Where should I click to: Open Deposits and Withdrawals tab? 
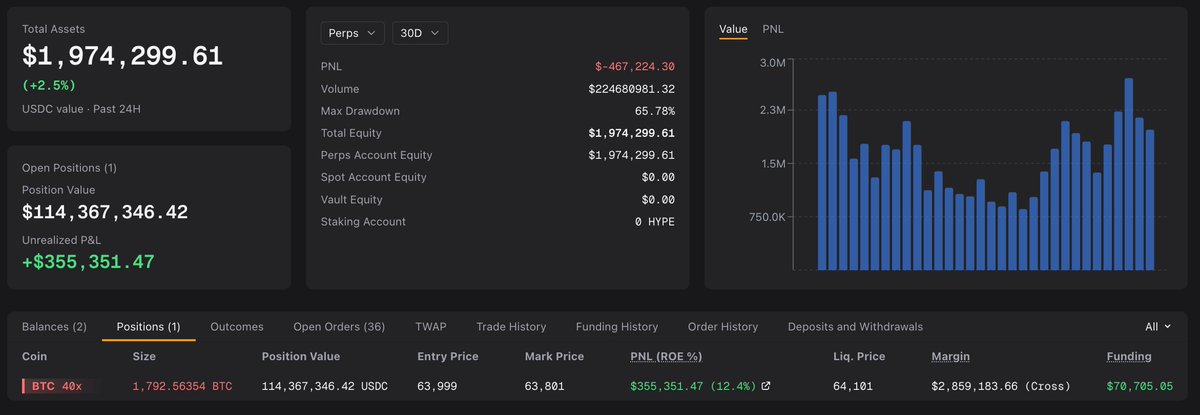tap(855, 327)
